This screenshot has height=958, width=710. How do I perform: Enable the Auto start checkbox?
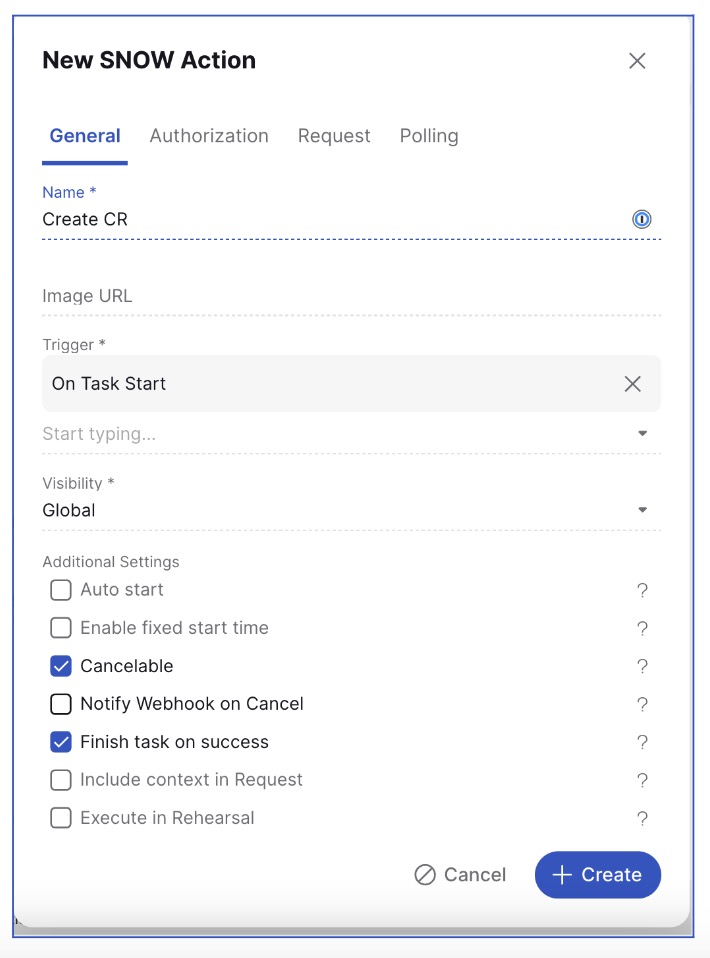[60, 590]
